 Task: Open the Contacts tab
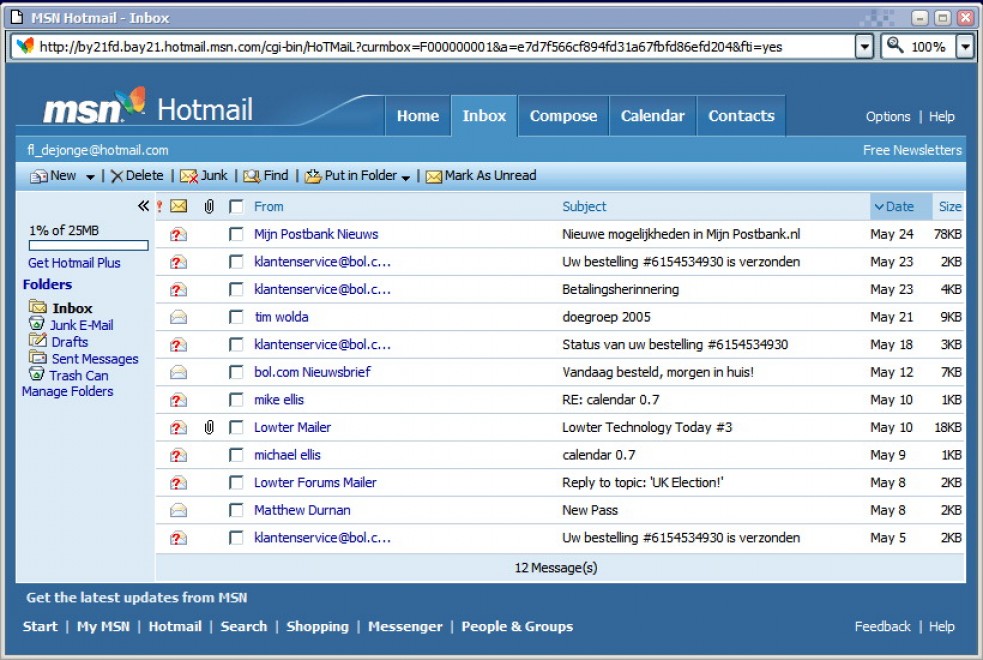coord(741,116)
